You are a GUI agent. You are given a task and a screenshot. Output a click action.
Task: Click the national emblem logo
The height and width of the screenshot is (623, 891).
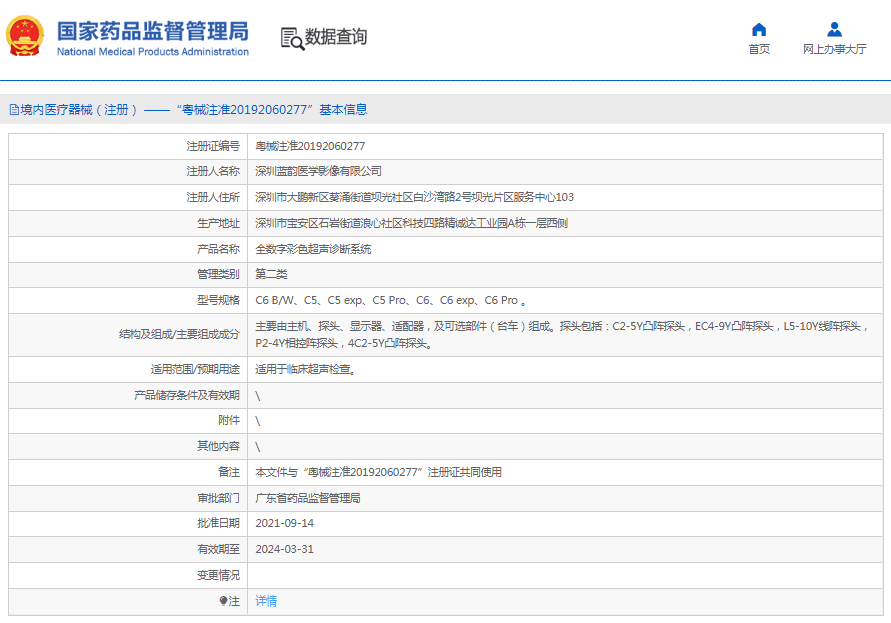pos(25,36)
